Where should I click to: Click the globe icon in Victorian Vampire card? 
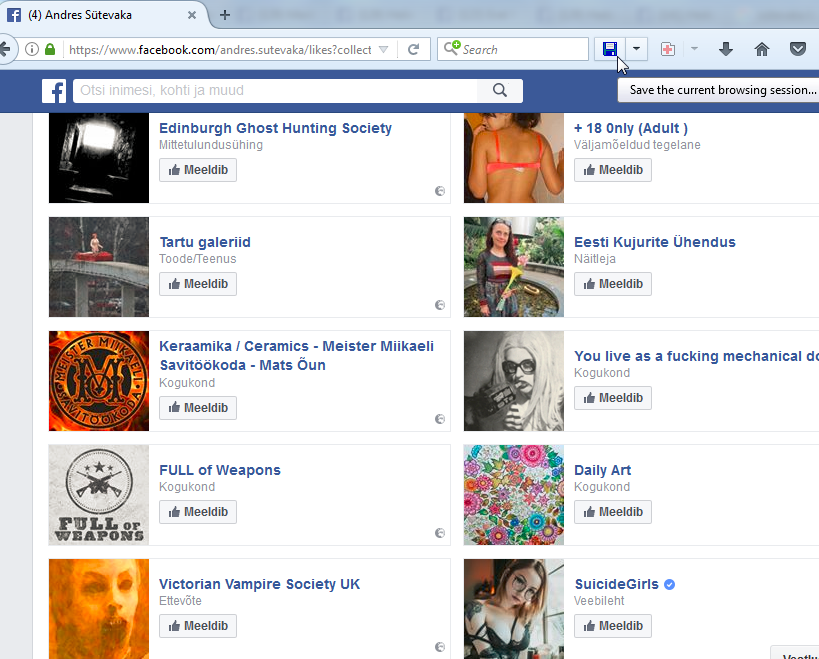[440, 647]
